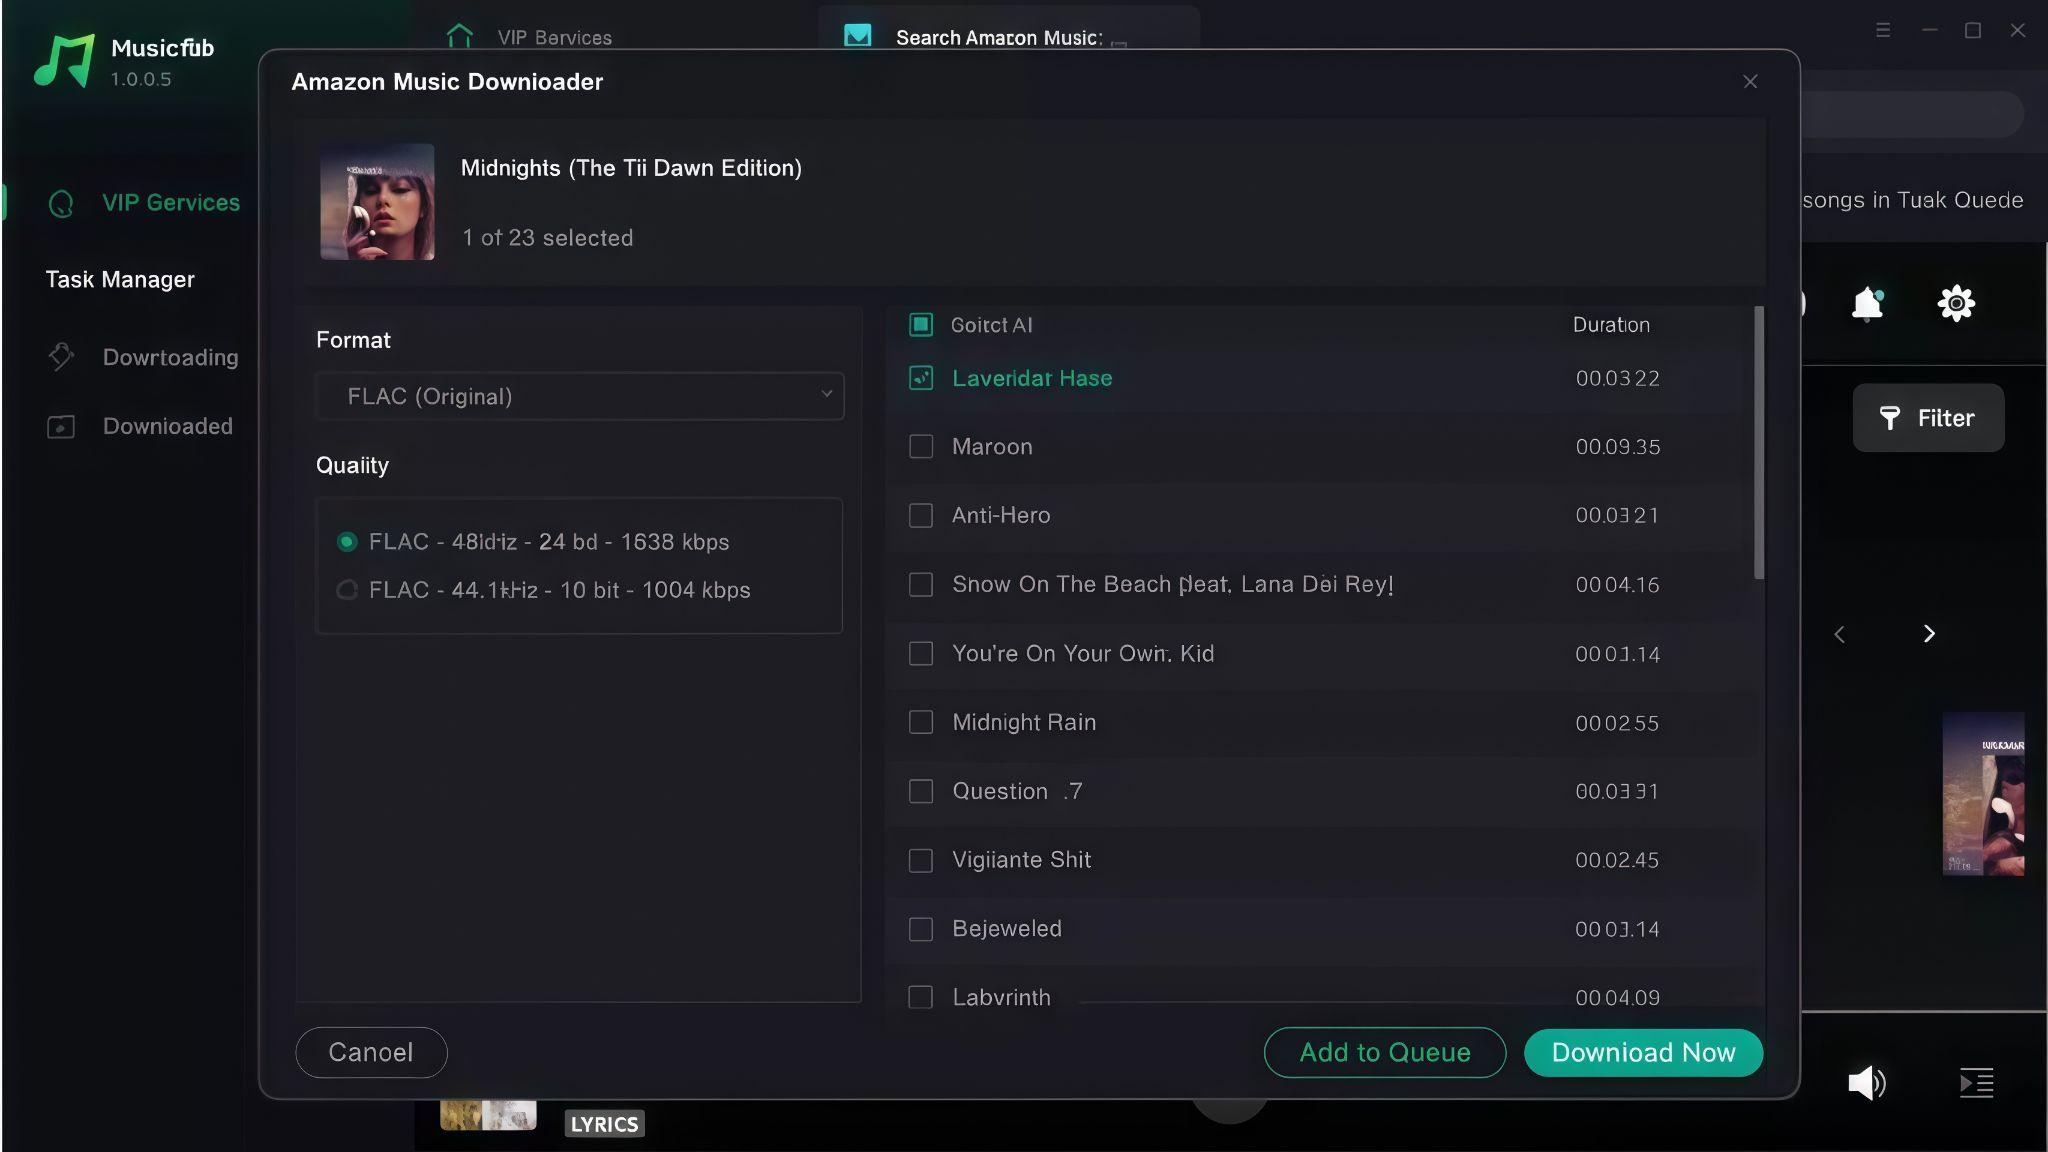Go to previous page arrow
The image size is (2048, 1152).
point(1839,634)
